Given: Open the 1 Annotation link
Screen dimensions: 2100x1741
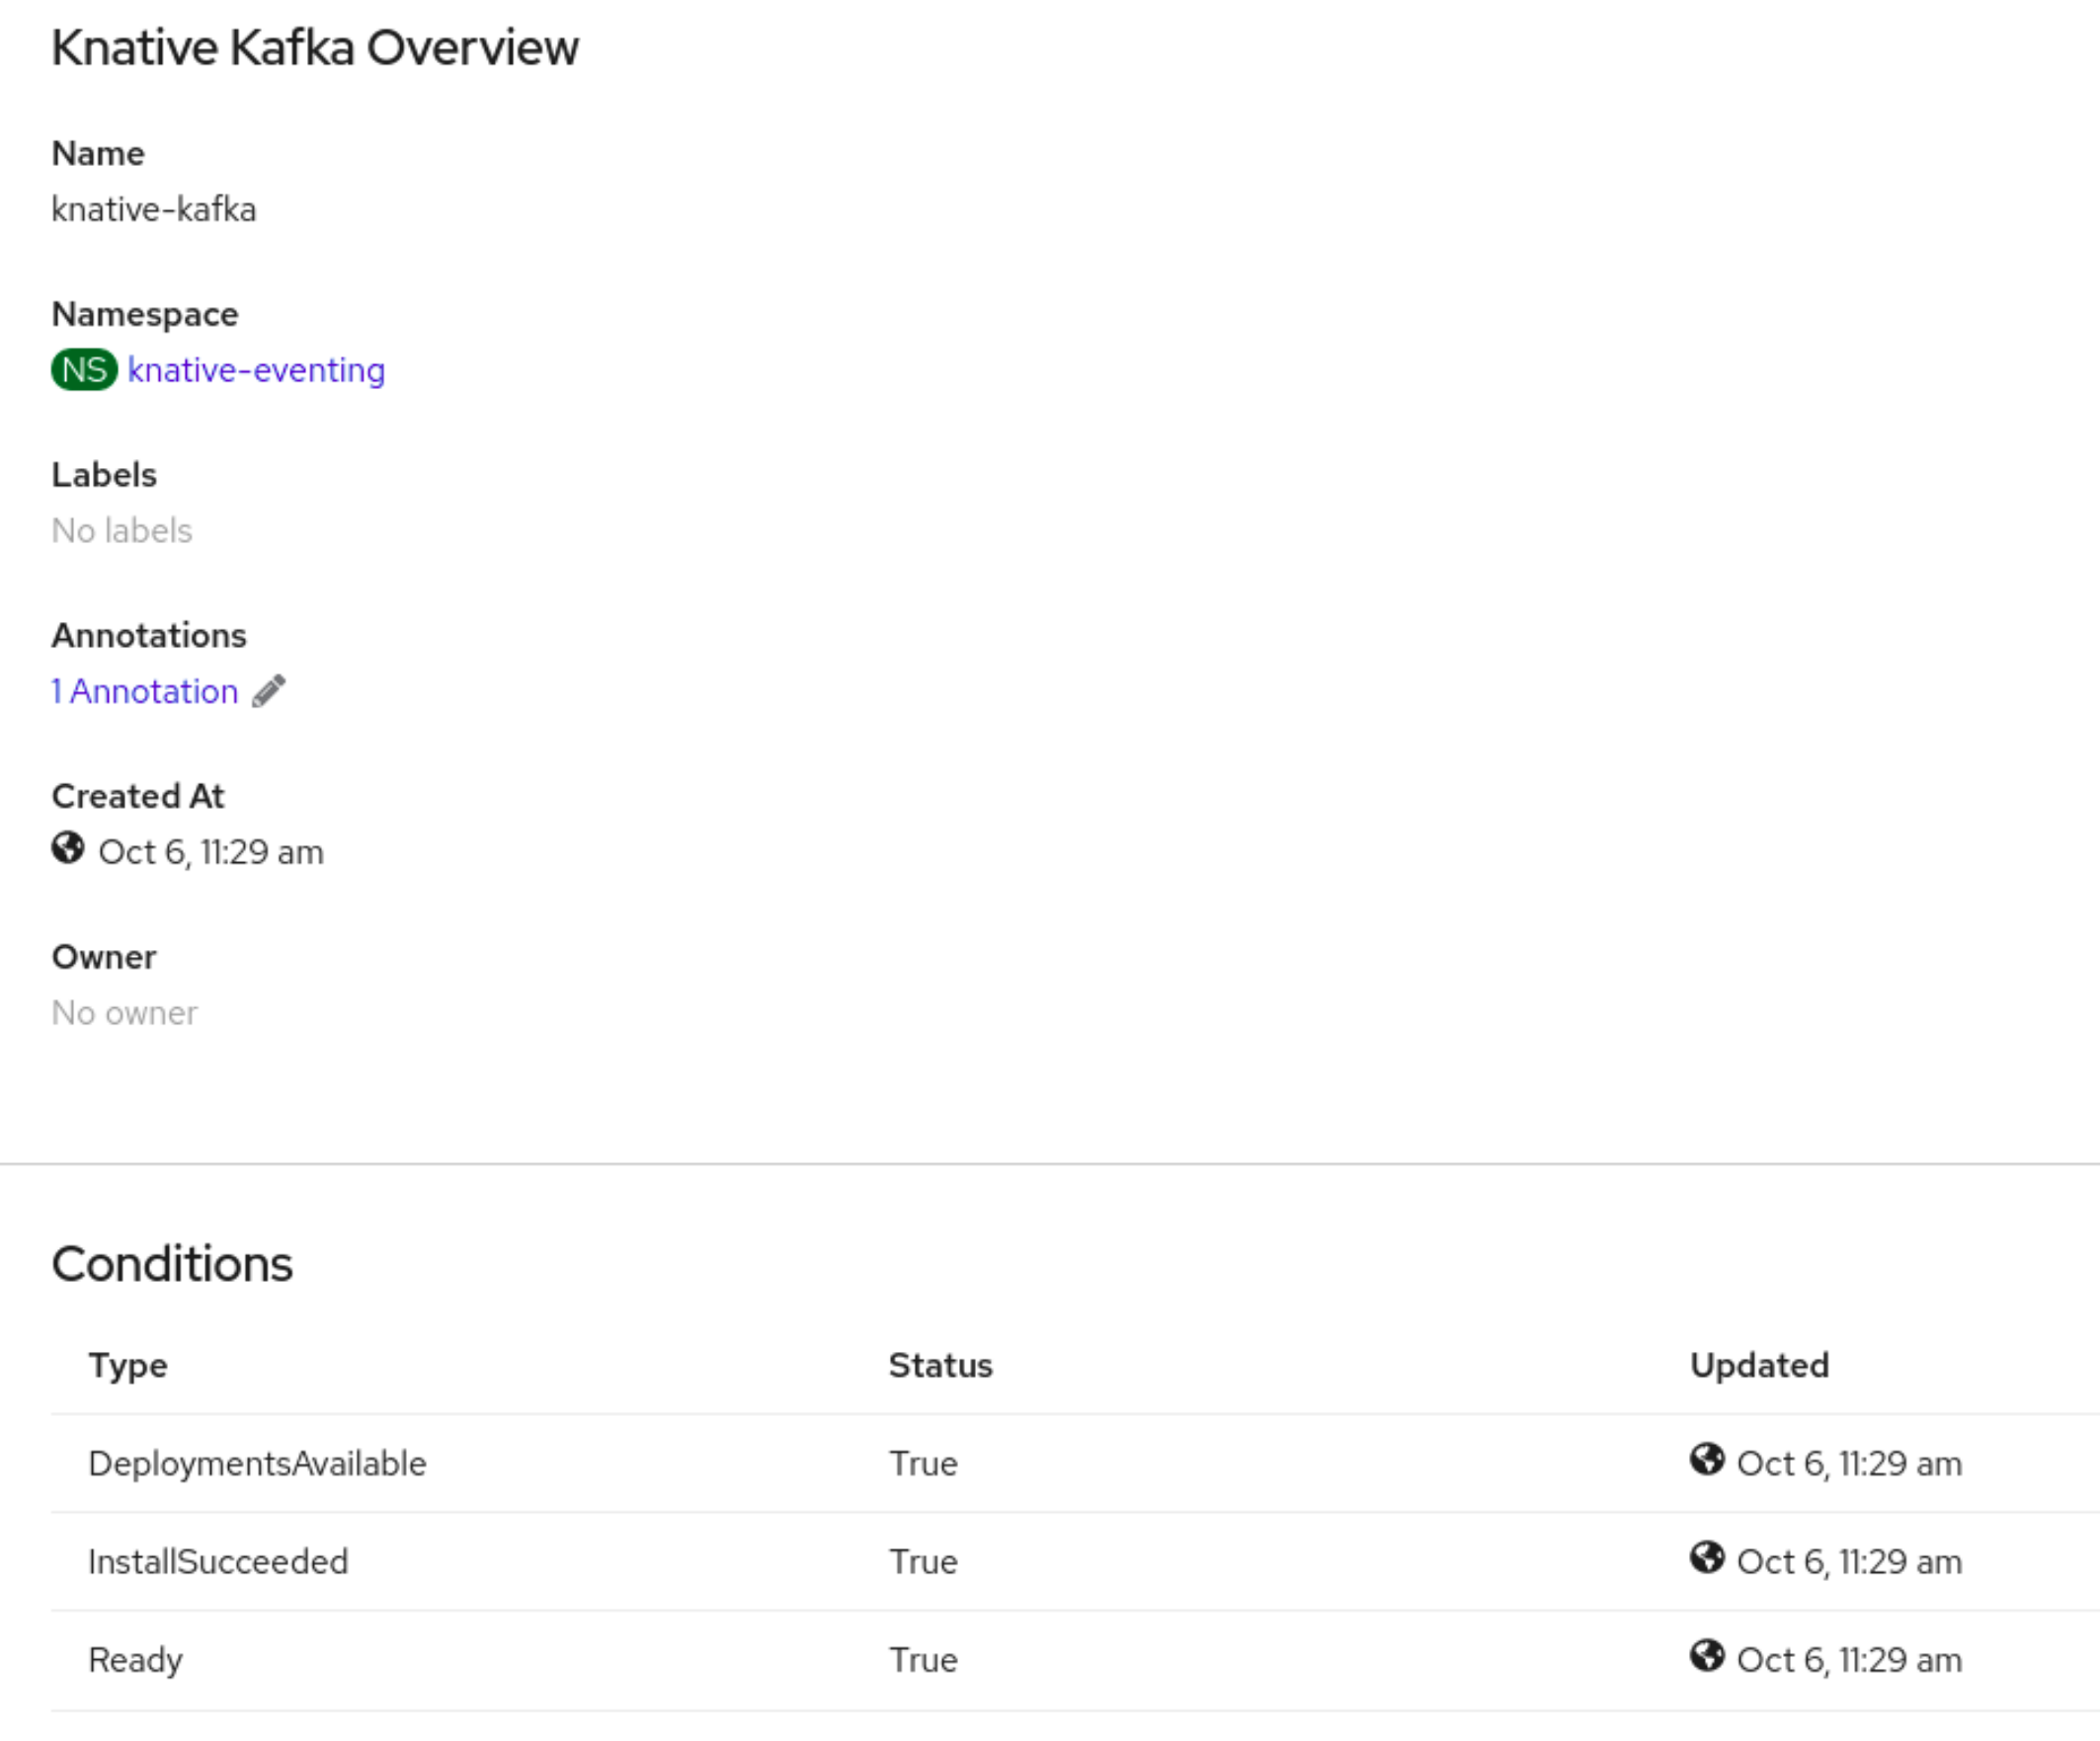Looking at the screenshot, I should pyautogui.click(x=145, y=691).
